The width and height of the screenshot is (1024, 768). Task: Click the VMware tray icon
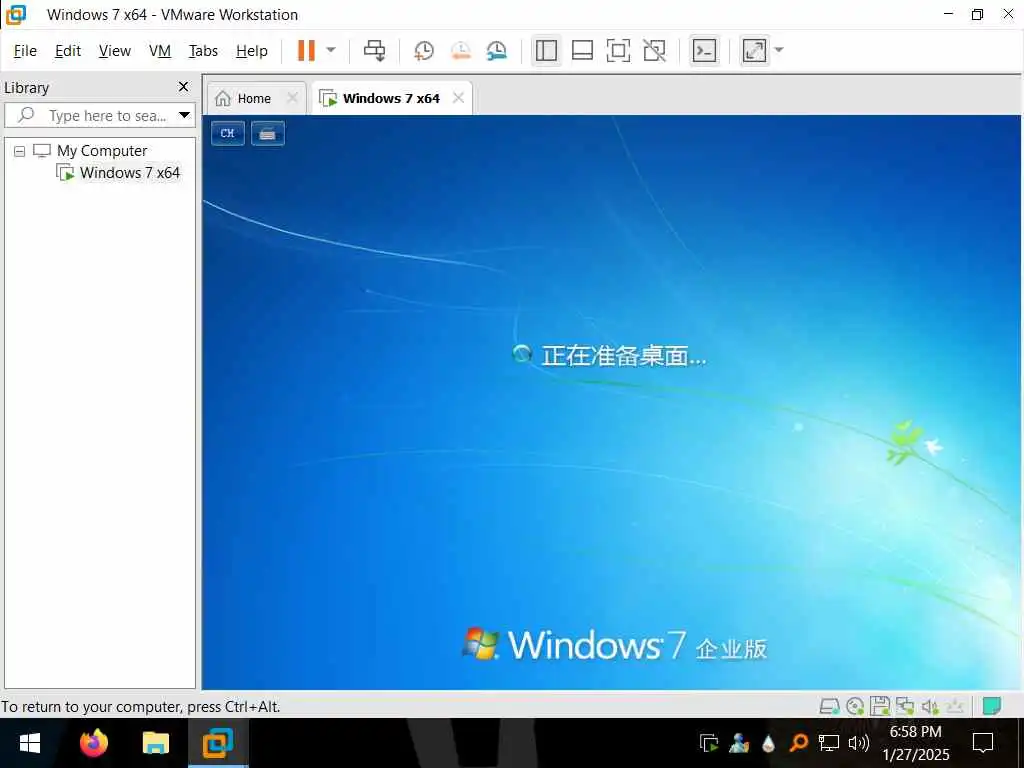point(709,743)
